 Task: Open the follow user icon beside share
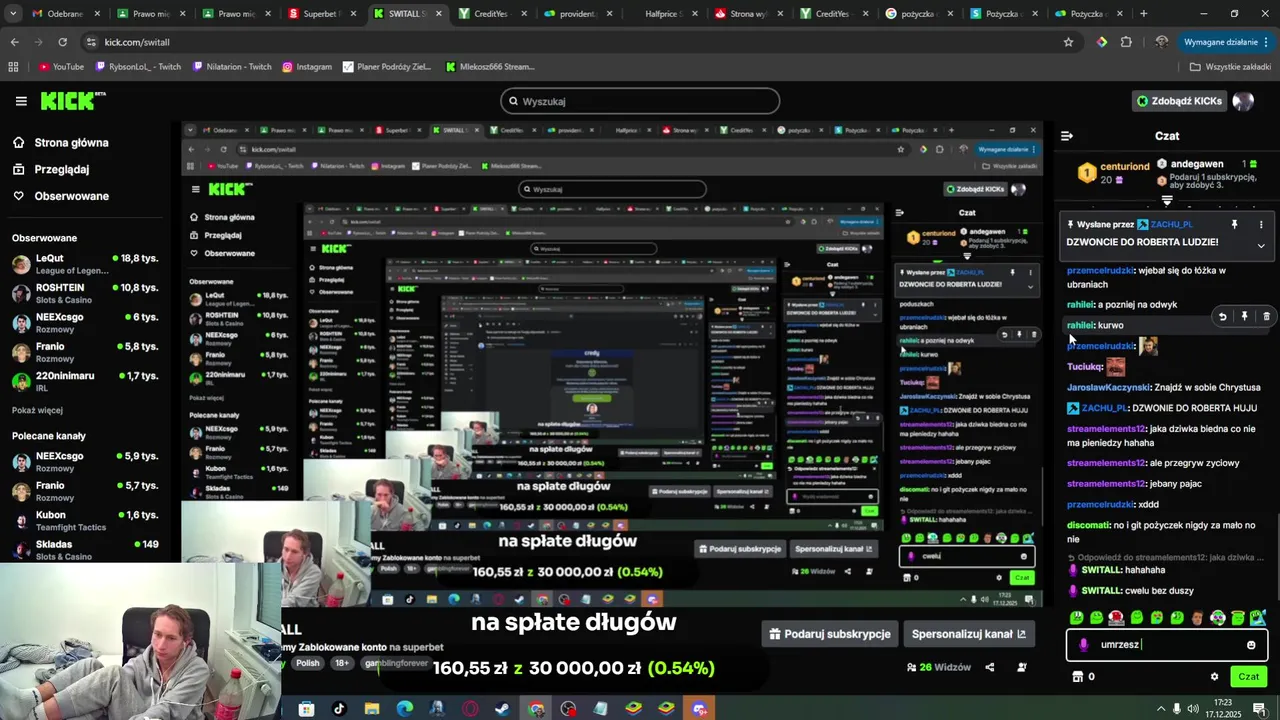(x=1022, y=668)
